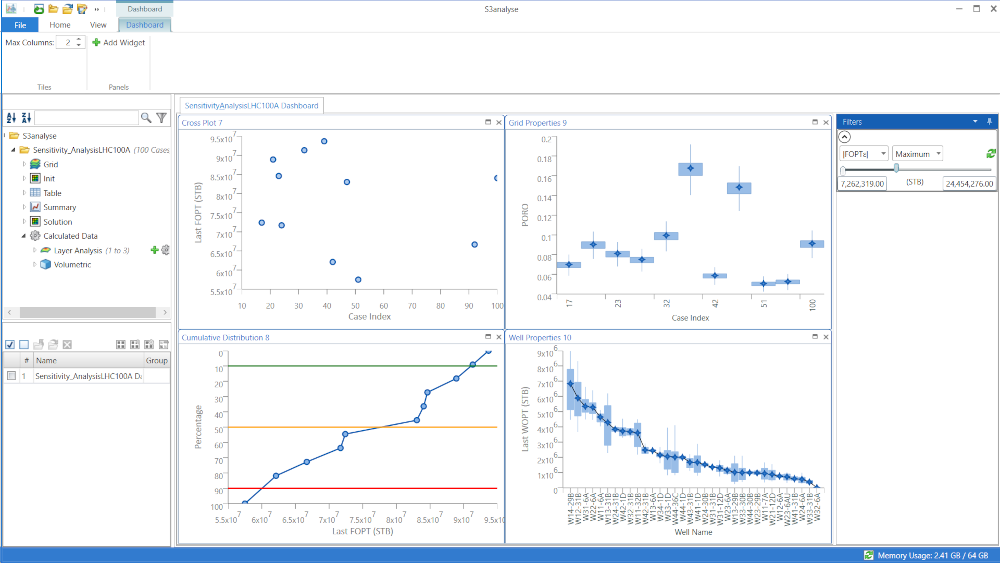
Task: Select the S3analyse root tree item
Action: click(x=39, y=136)
